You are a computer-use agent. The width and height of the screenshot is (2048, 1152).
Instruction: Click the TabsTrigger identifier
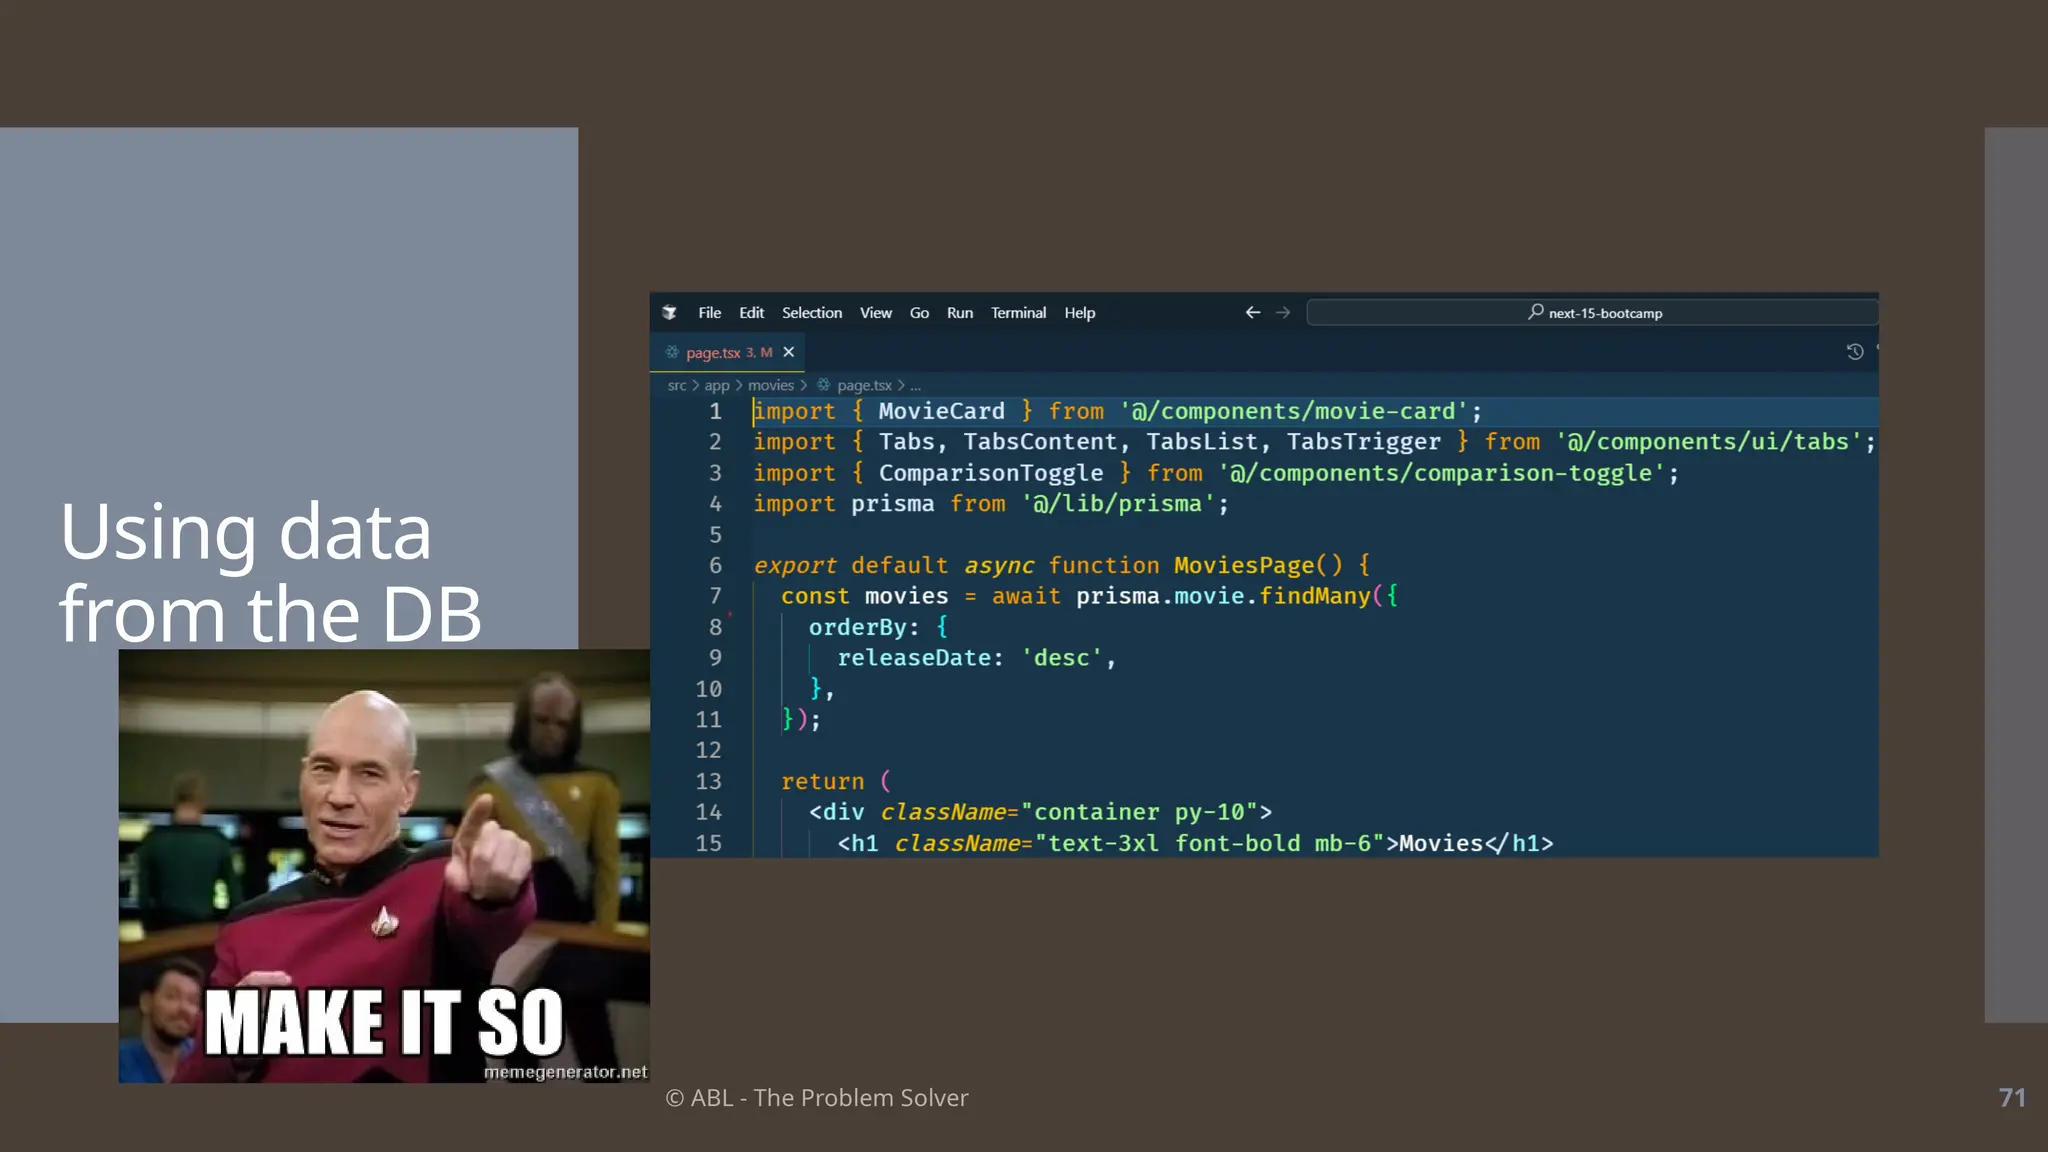click(1363, 442)
